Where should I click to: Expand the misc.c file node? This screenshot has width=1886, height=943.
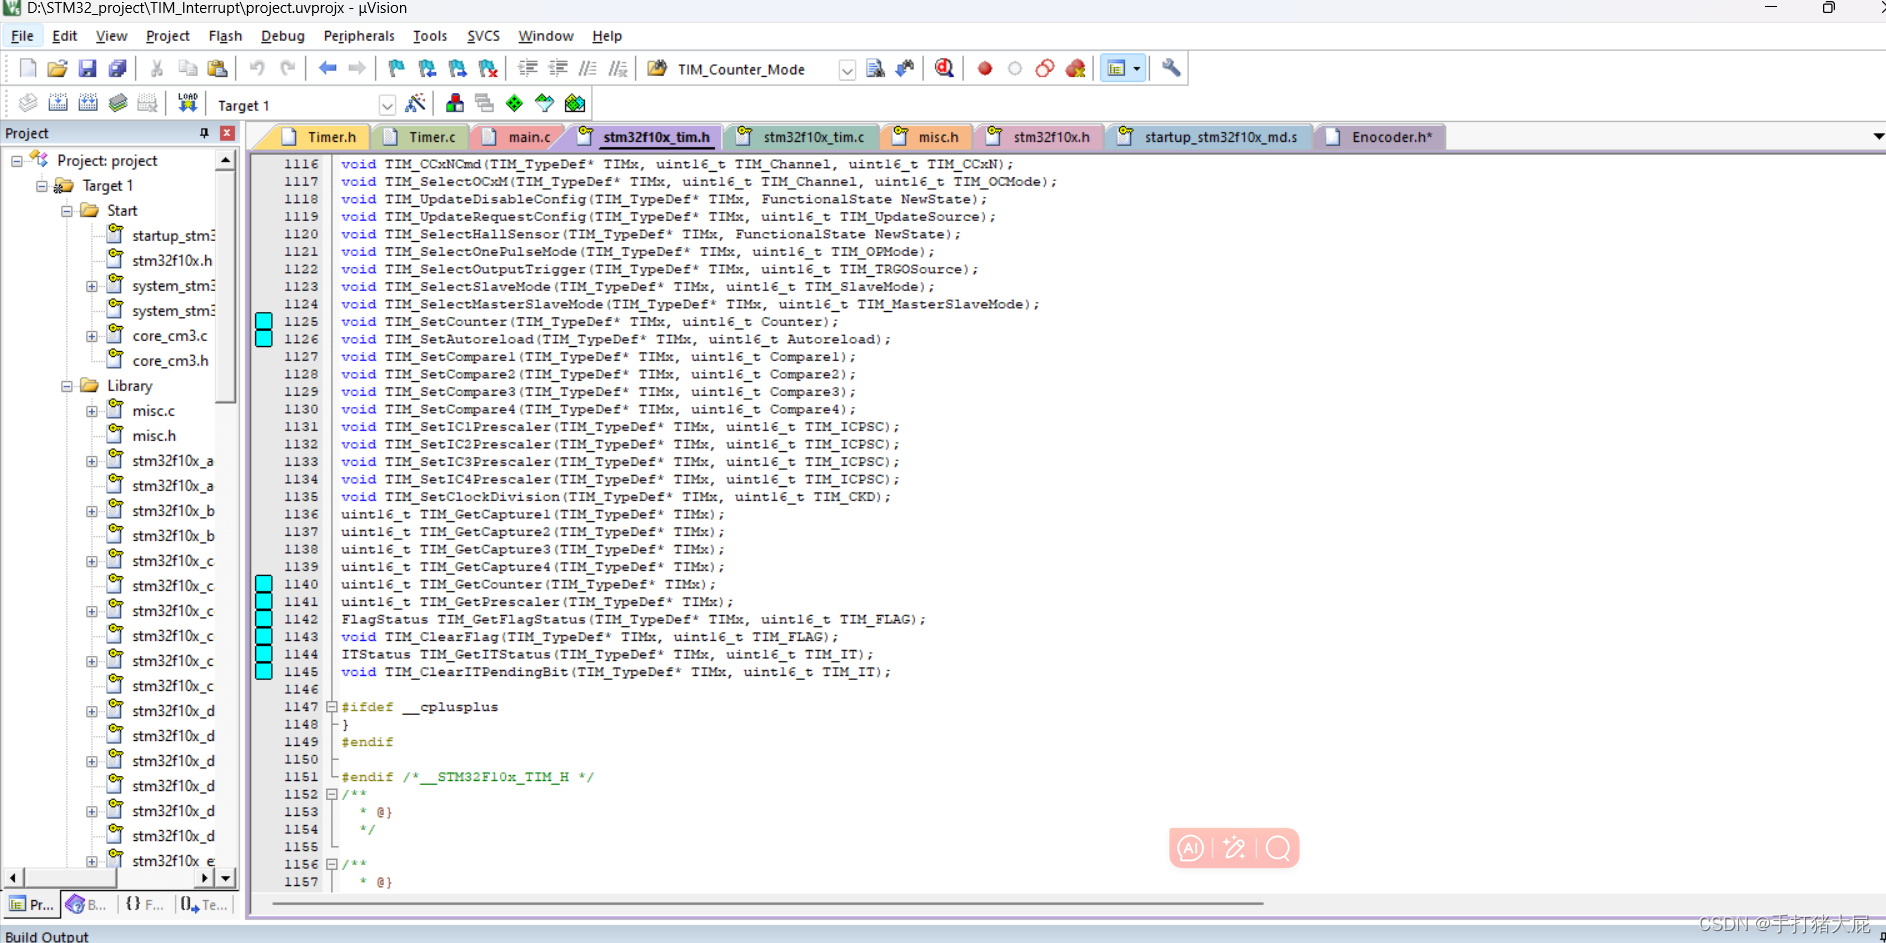coord(91,411)
